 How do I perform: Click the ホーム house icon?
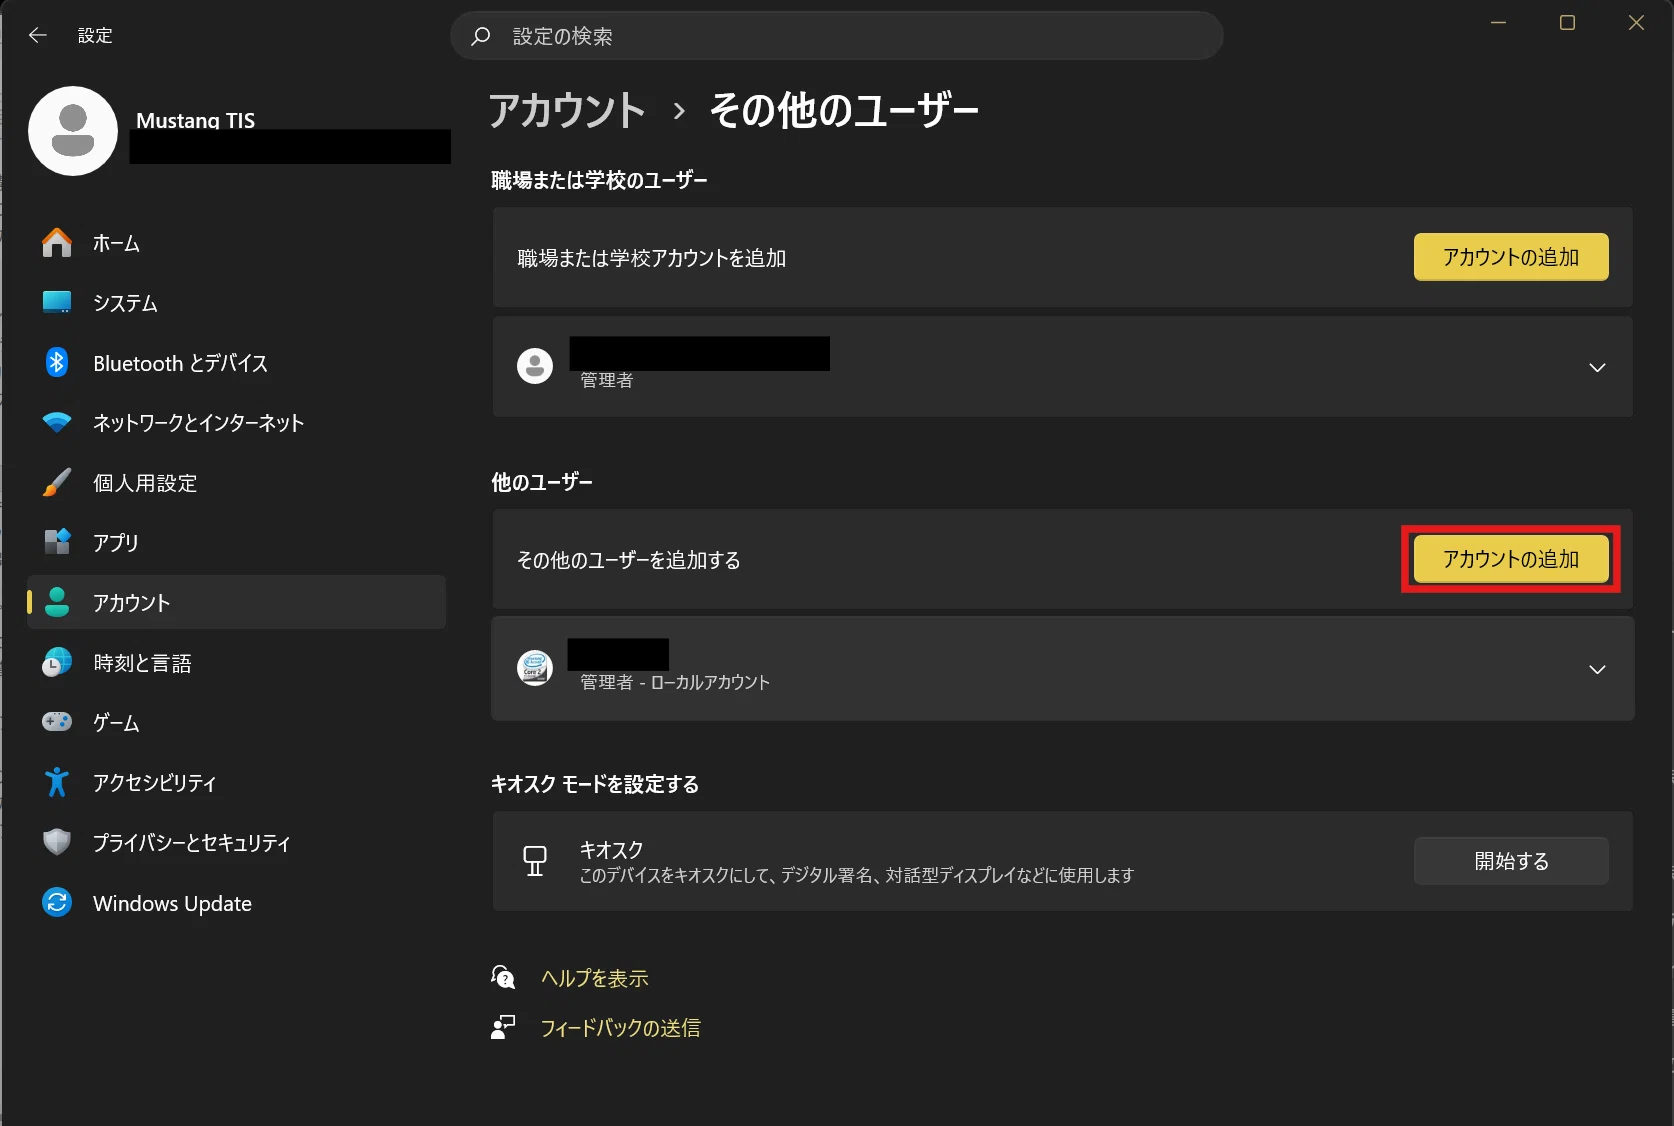tap(57, 243)
